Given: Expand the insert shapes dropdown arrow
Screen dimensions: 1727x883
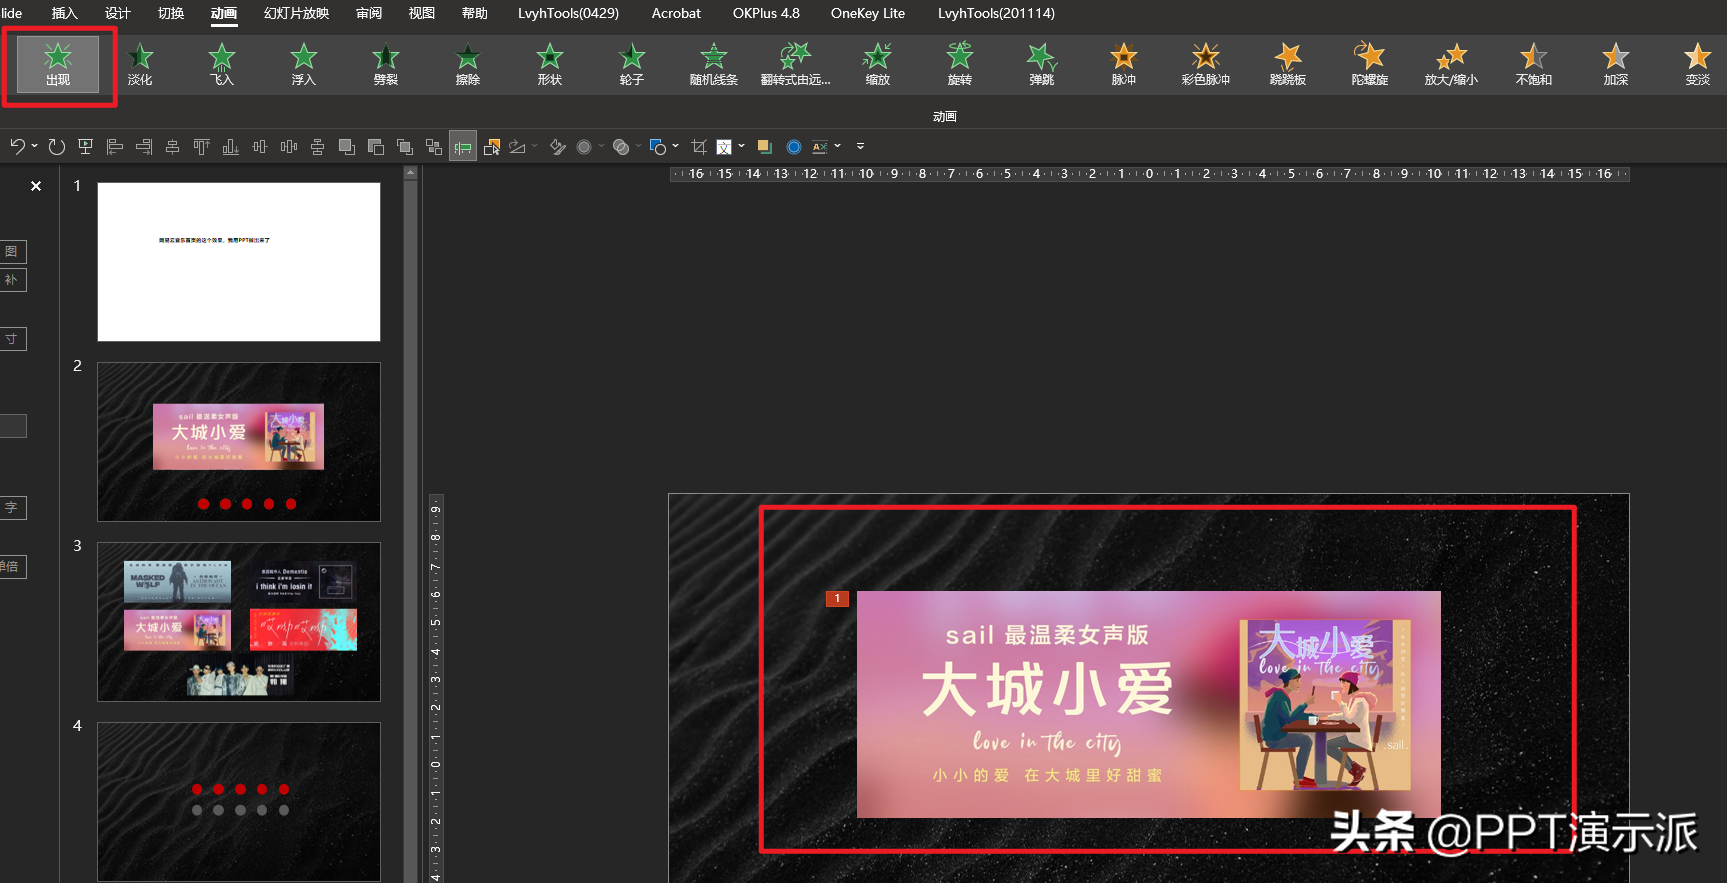Looking at the screenshot, I should [x=676, y=146].
